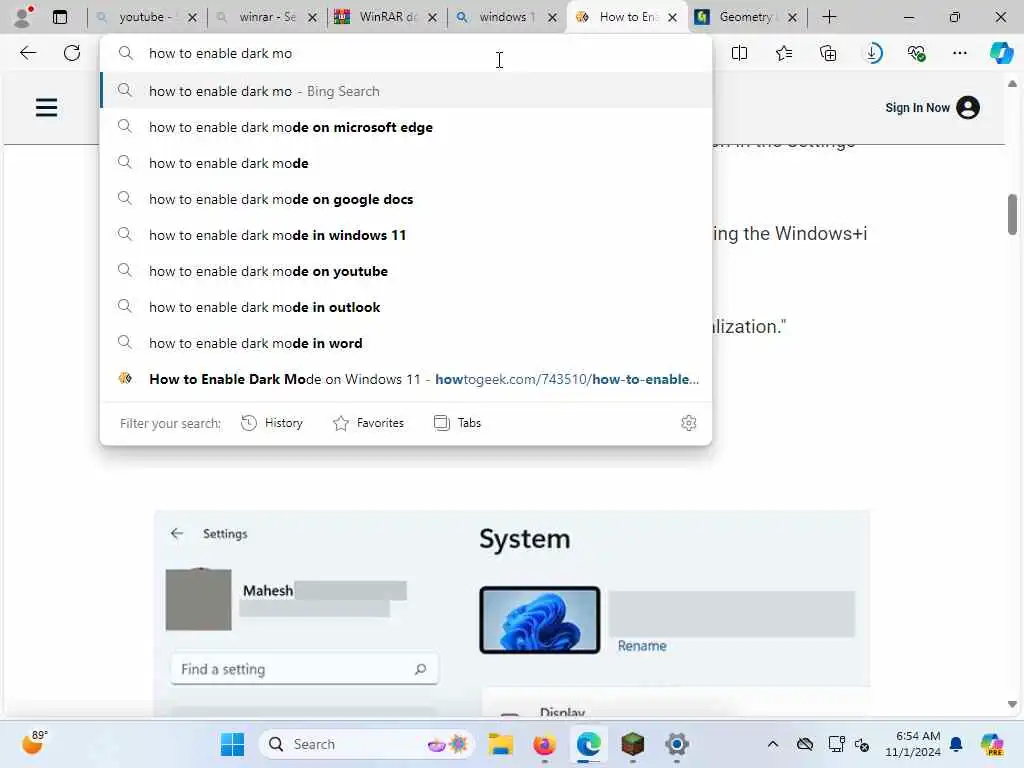Open notification bell in system tray

click(956, 744)
